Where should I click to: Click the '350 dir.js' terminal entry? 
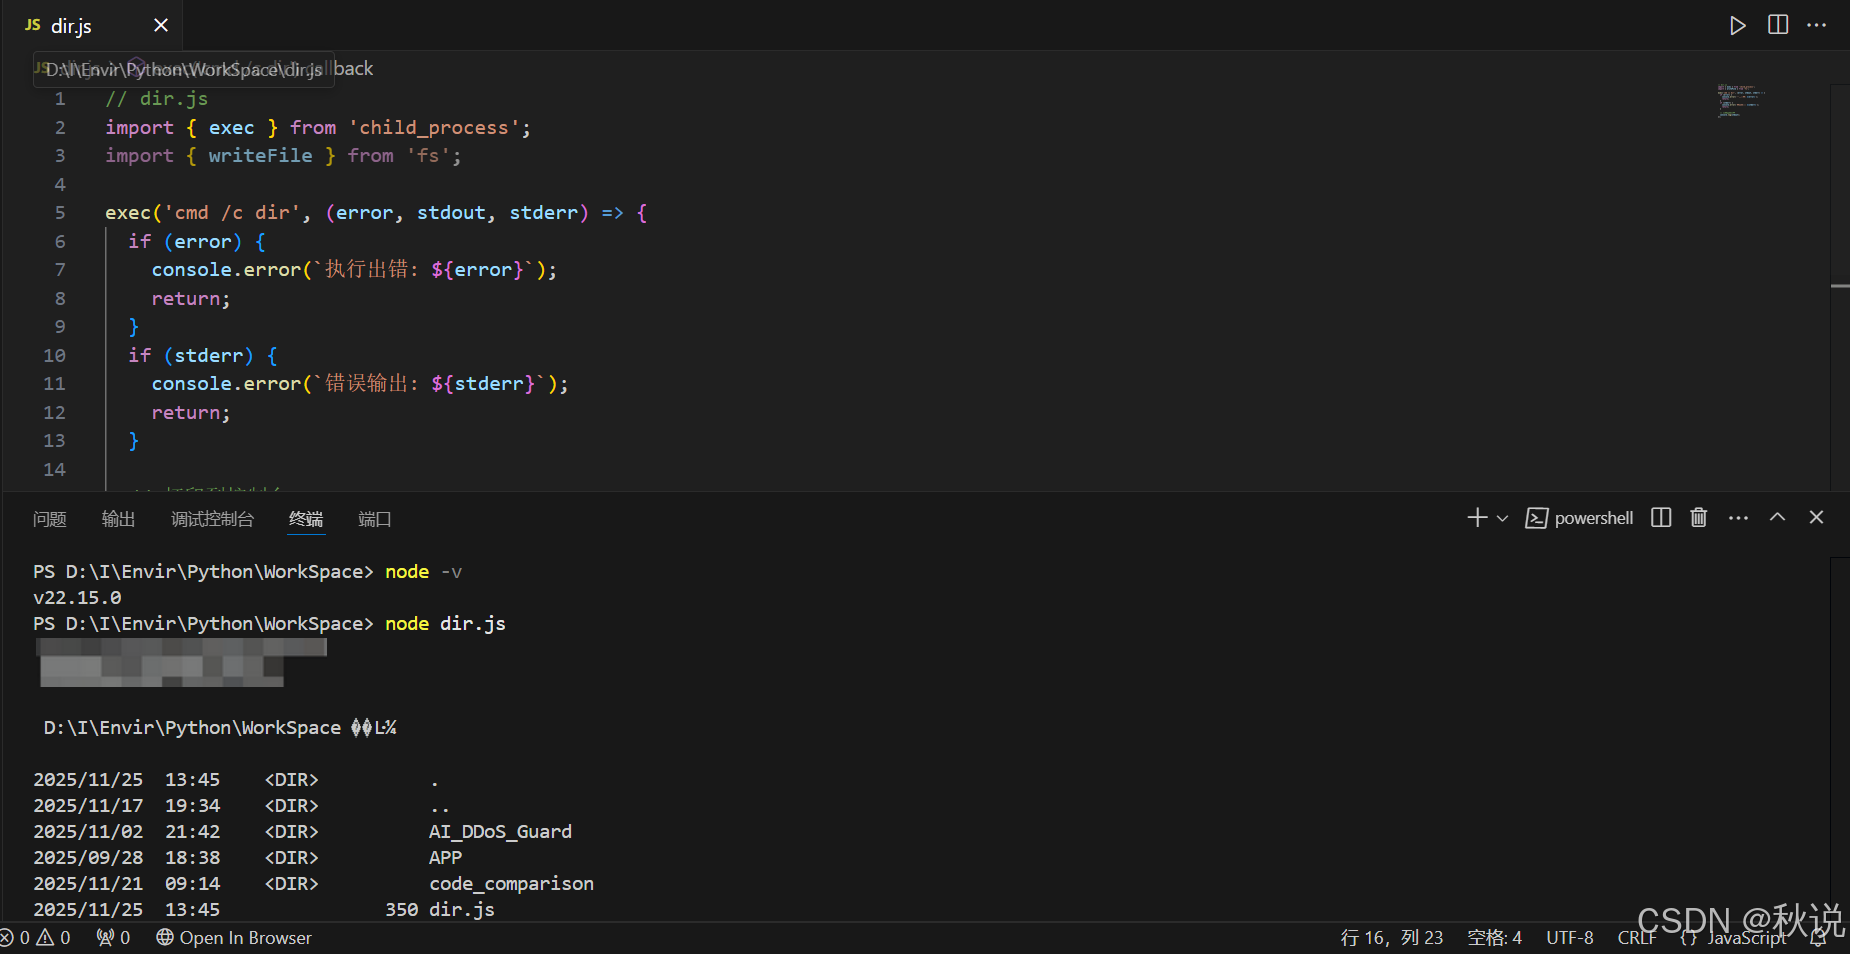tap(440, 910)
